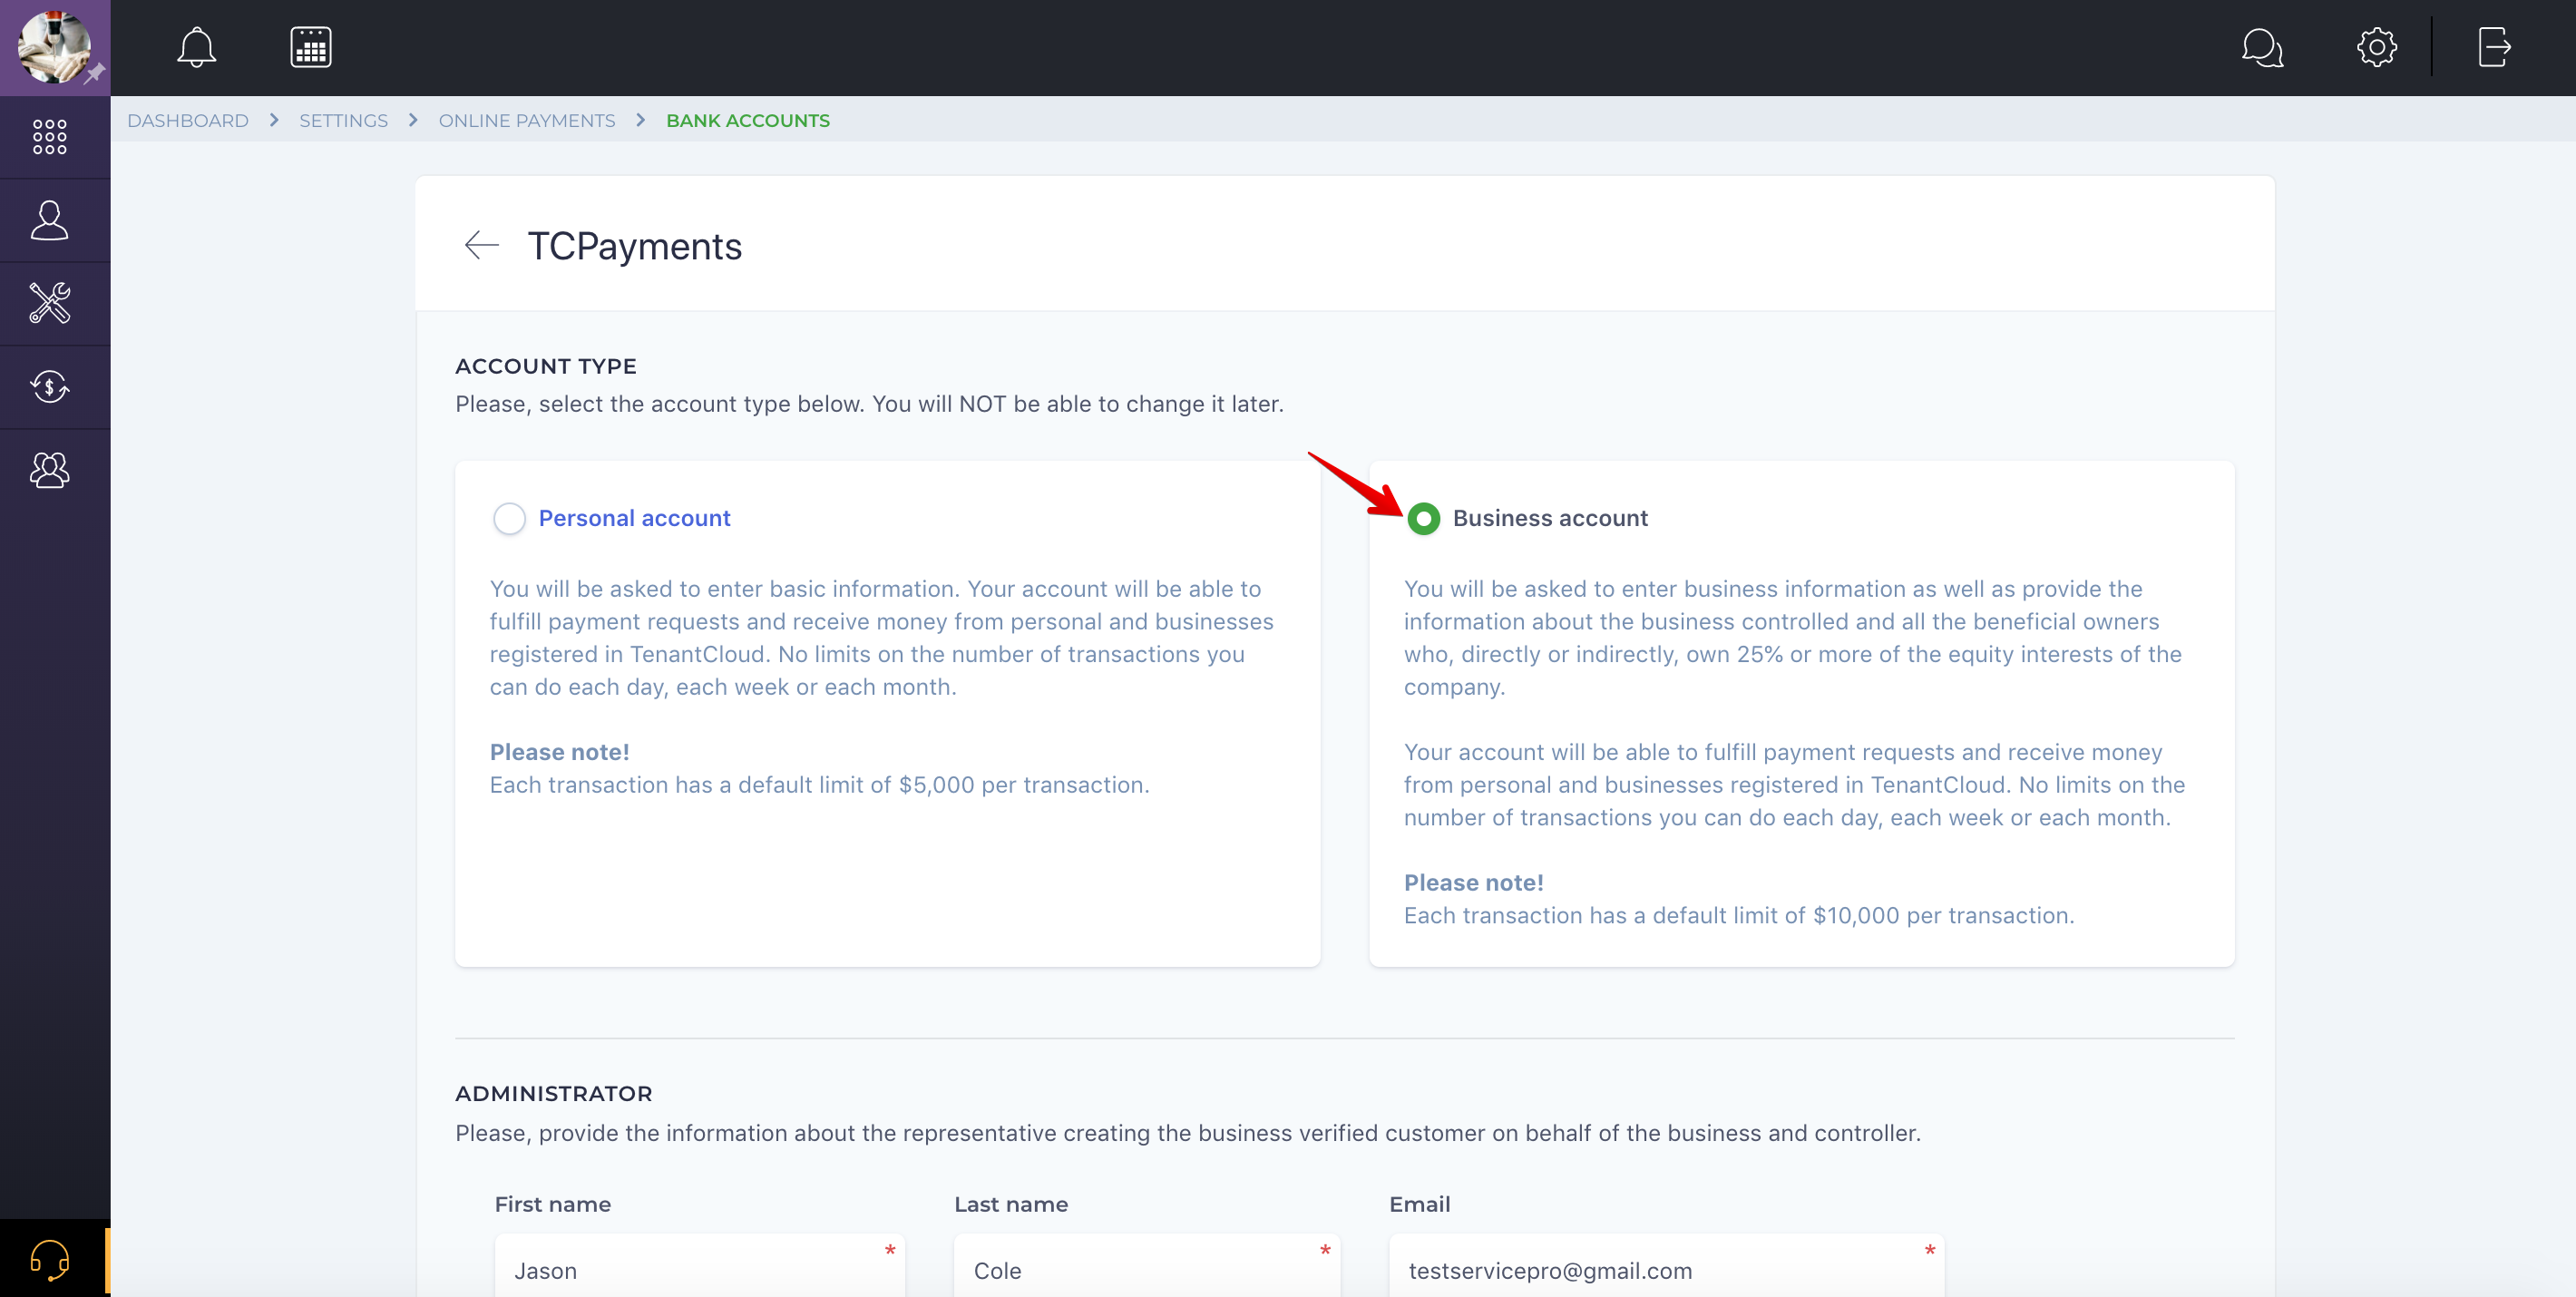Open the chat messages icon
The width and height of the screenshot is (2576, 1297).
click(2262, 47)
